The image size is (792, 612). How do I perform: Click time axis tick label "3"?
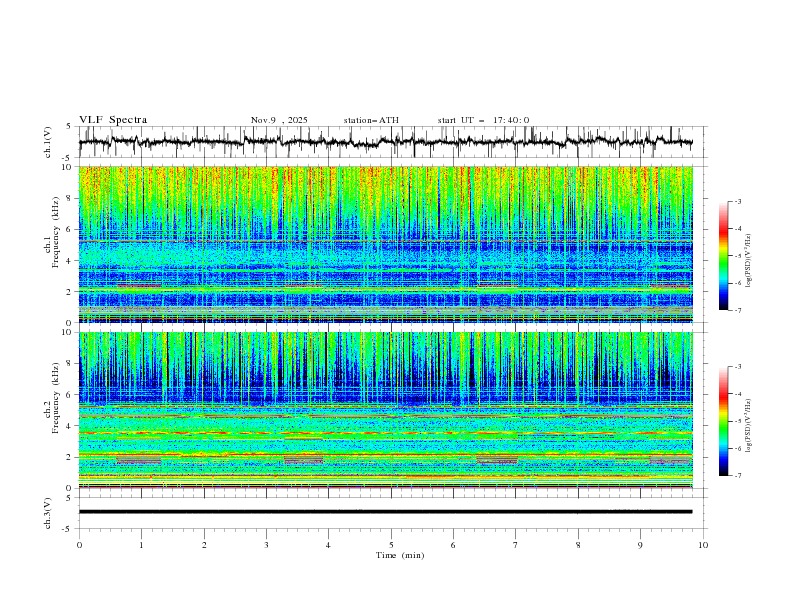coord(266,545)
